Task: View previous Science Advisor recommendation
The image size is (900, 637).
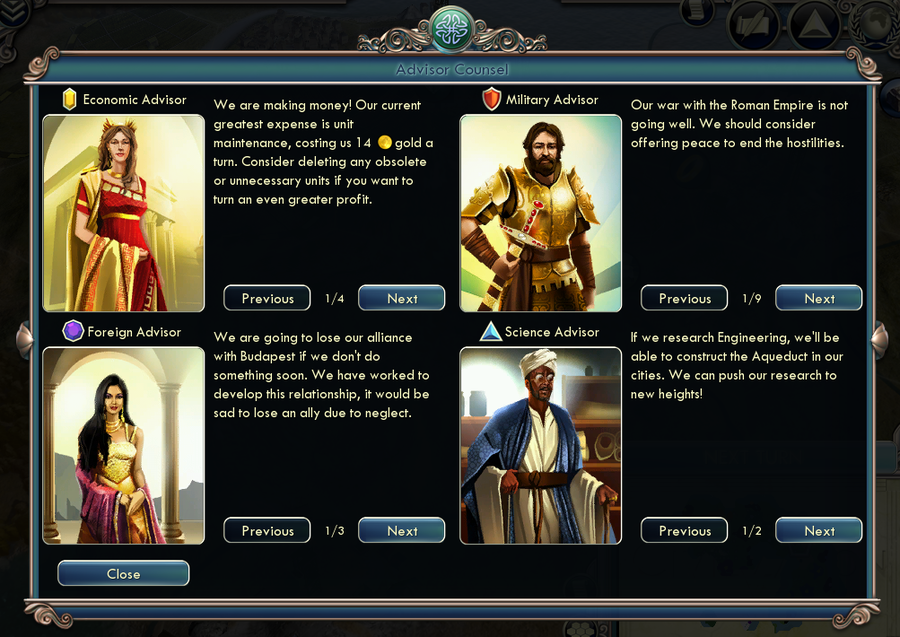Action: point(684,531)
